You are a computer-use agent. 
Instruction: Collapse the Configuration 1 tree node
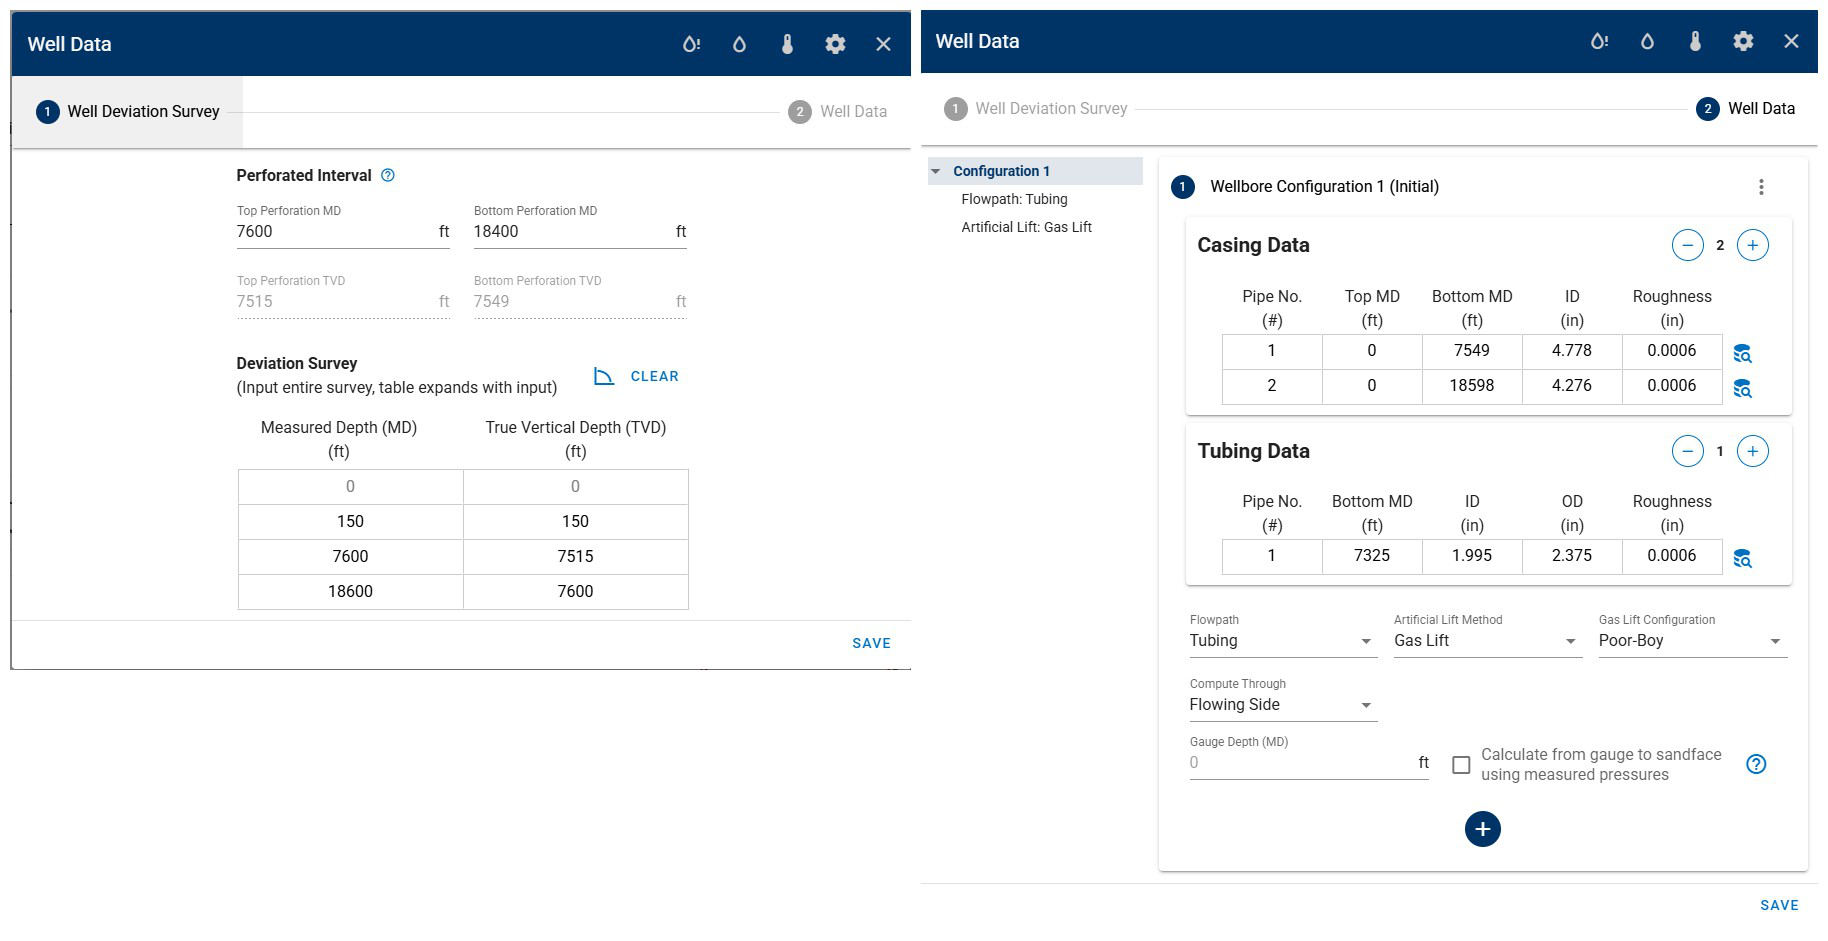tap(936, 171)
